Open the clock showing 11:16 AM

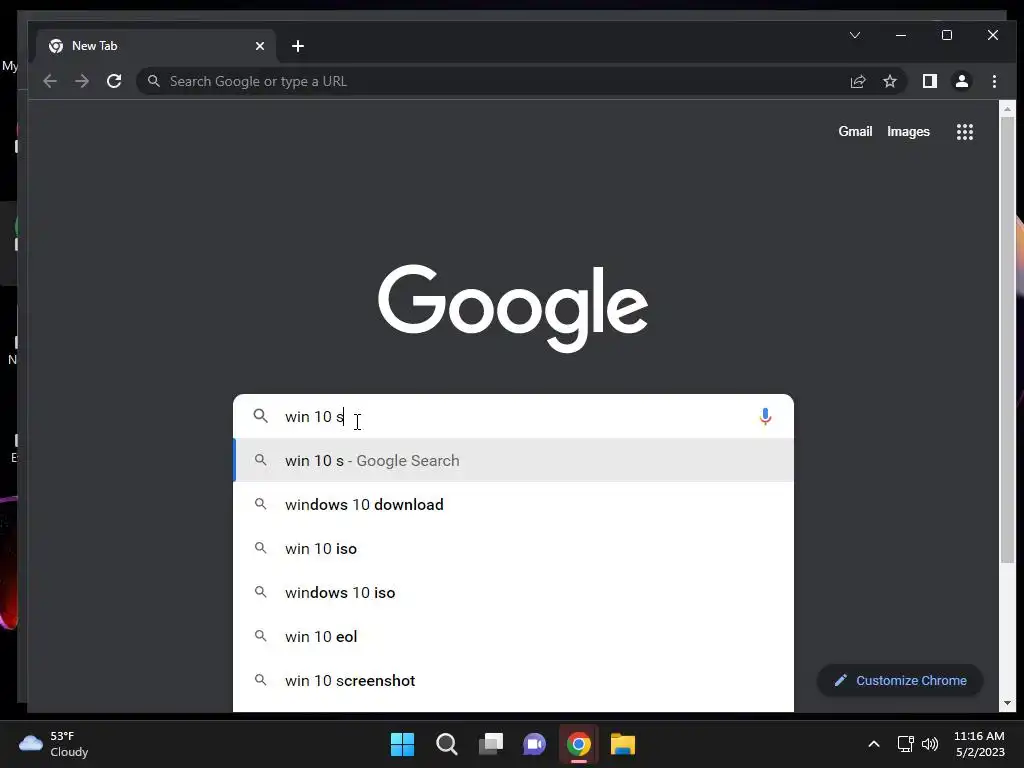tap(979, 744)
